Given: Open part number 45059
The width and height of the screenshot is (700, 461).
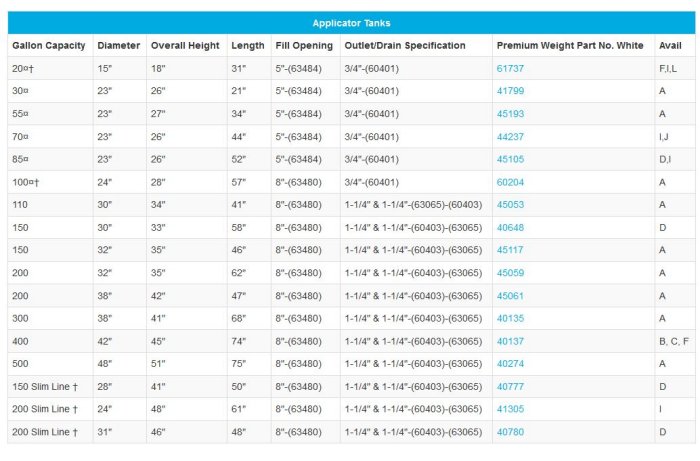Looking at the screenshot, I should (x=510, y=273).
